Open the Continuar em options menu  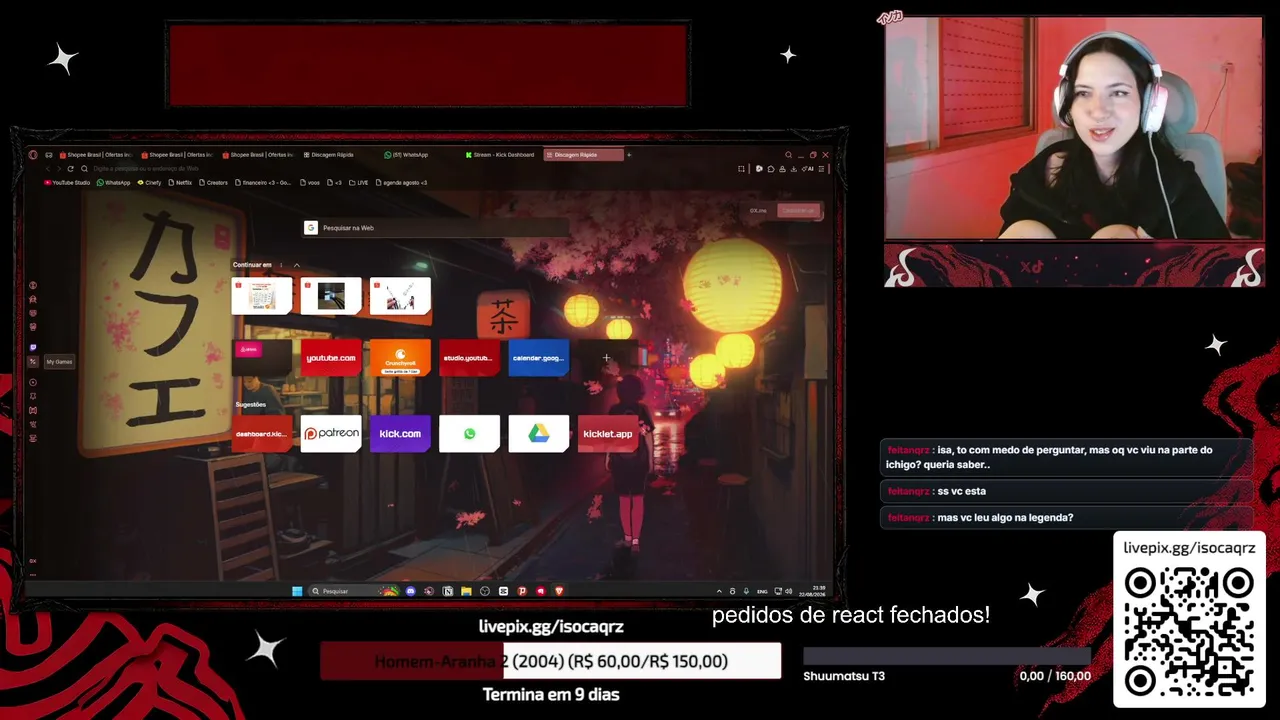(281, 265)
